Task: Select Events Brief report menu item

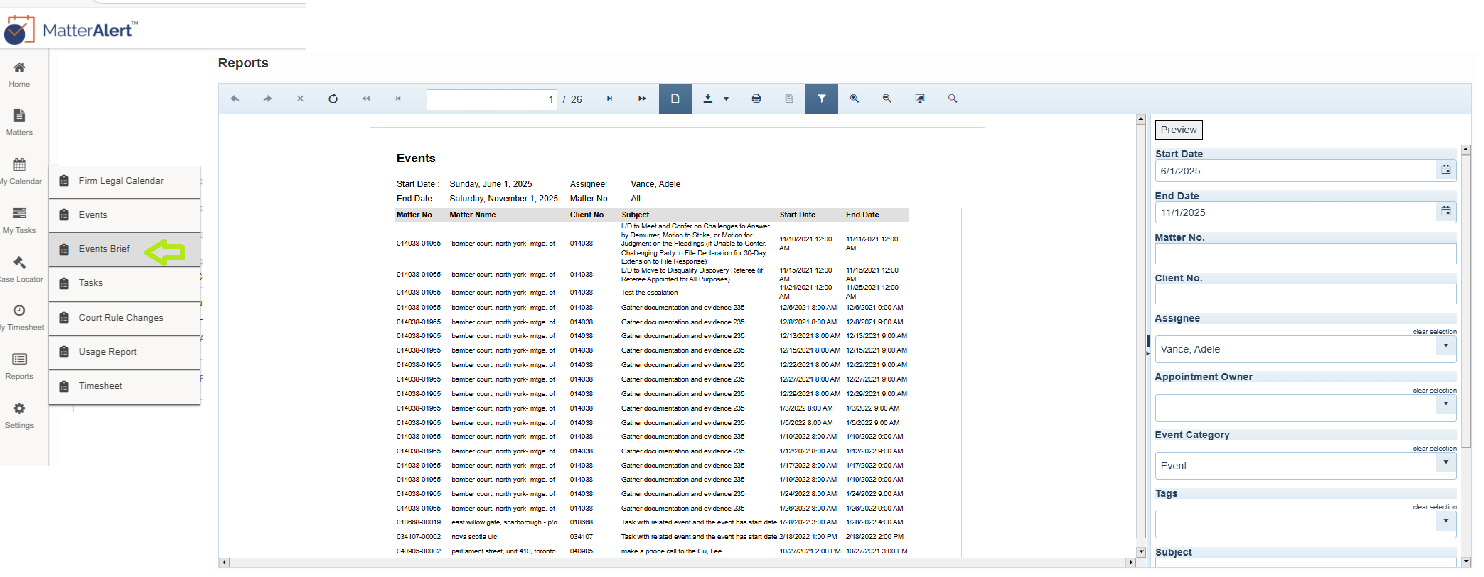Action: point(125,249)
